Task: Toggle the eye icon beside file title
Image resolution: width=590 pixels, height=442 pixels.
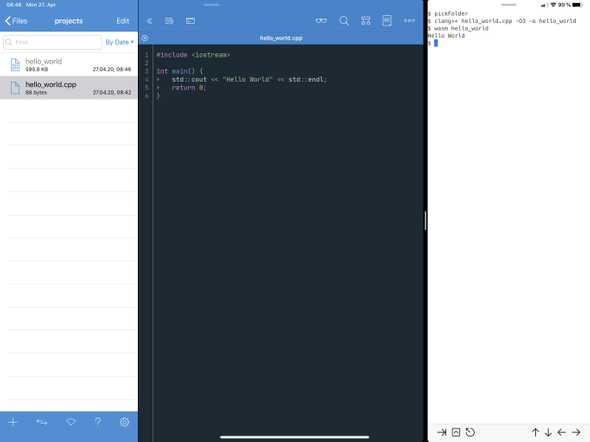Action: [x=145, y=38]
